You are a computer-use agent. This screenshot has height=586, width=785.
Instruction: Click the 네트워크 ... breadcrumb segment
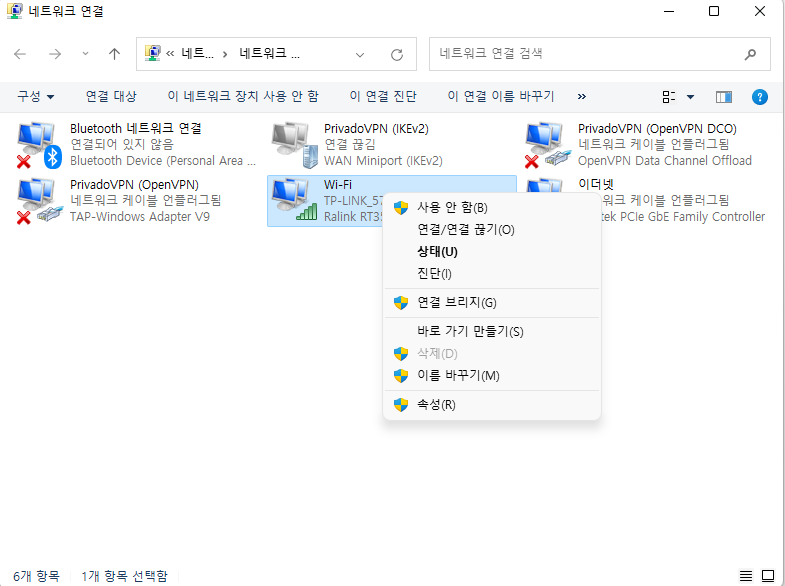[x=269, y=54]
